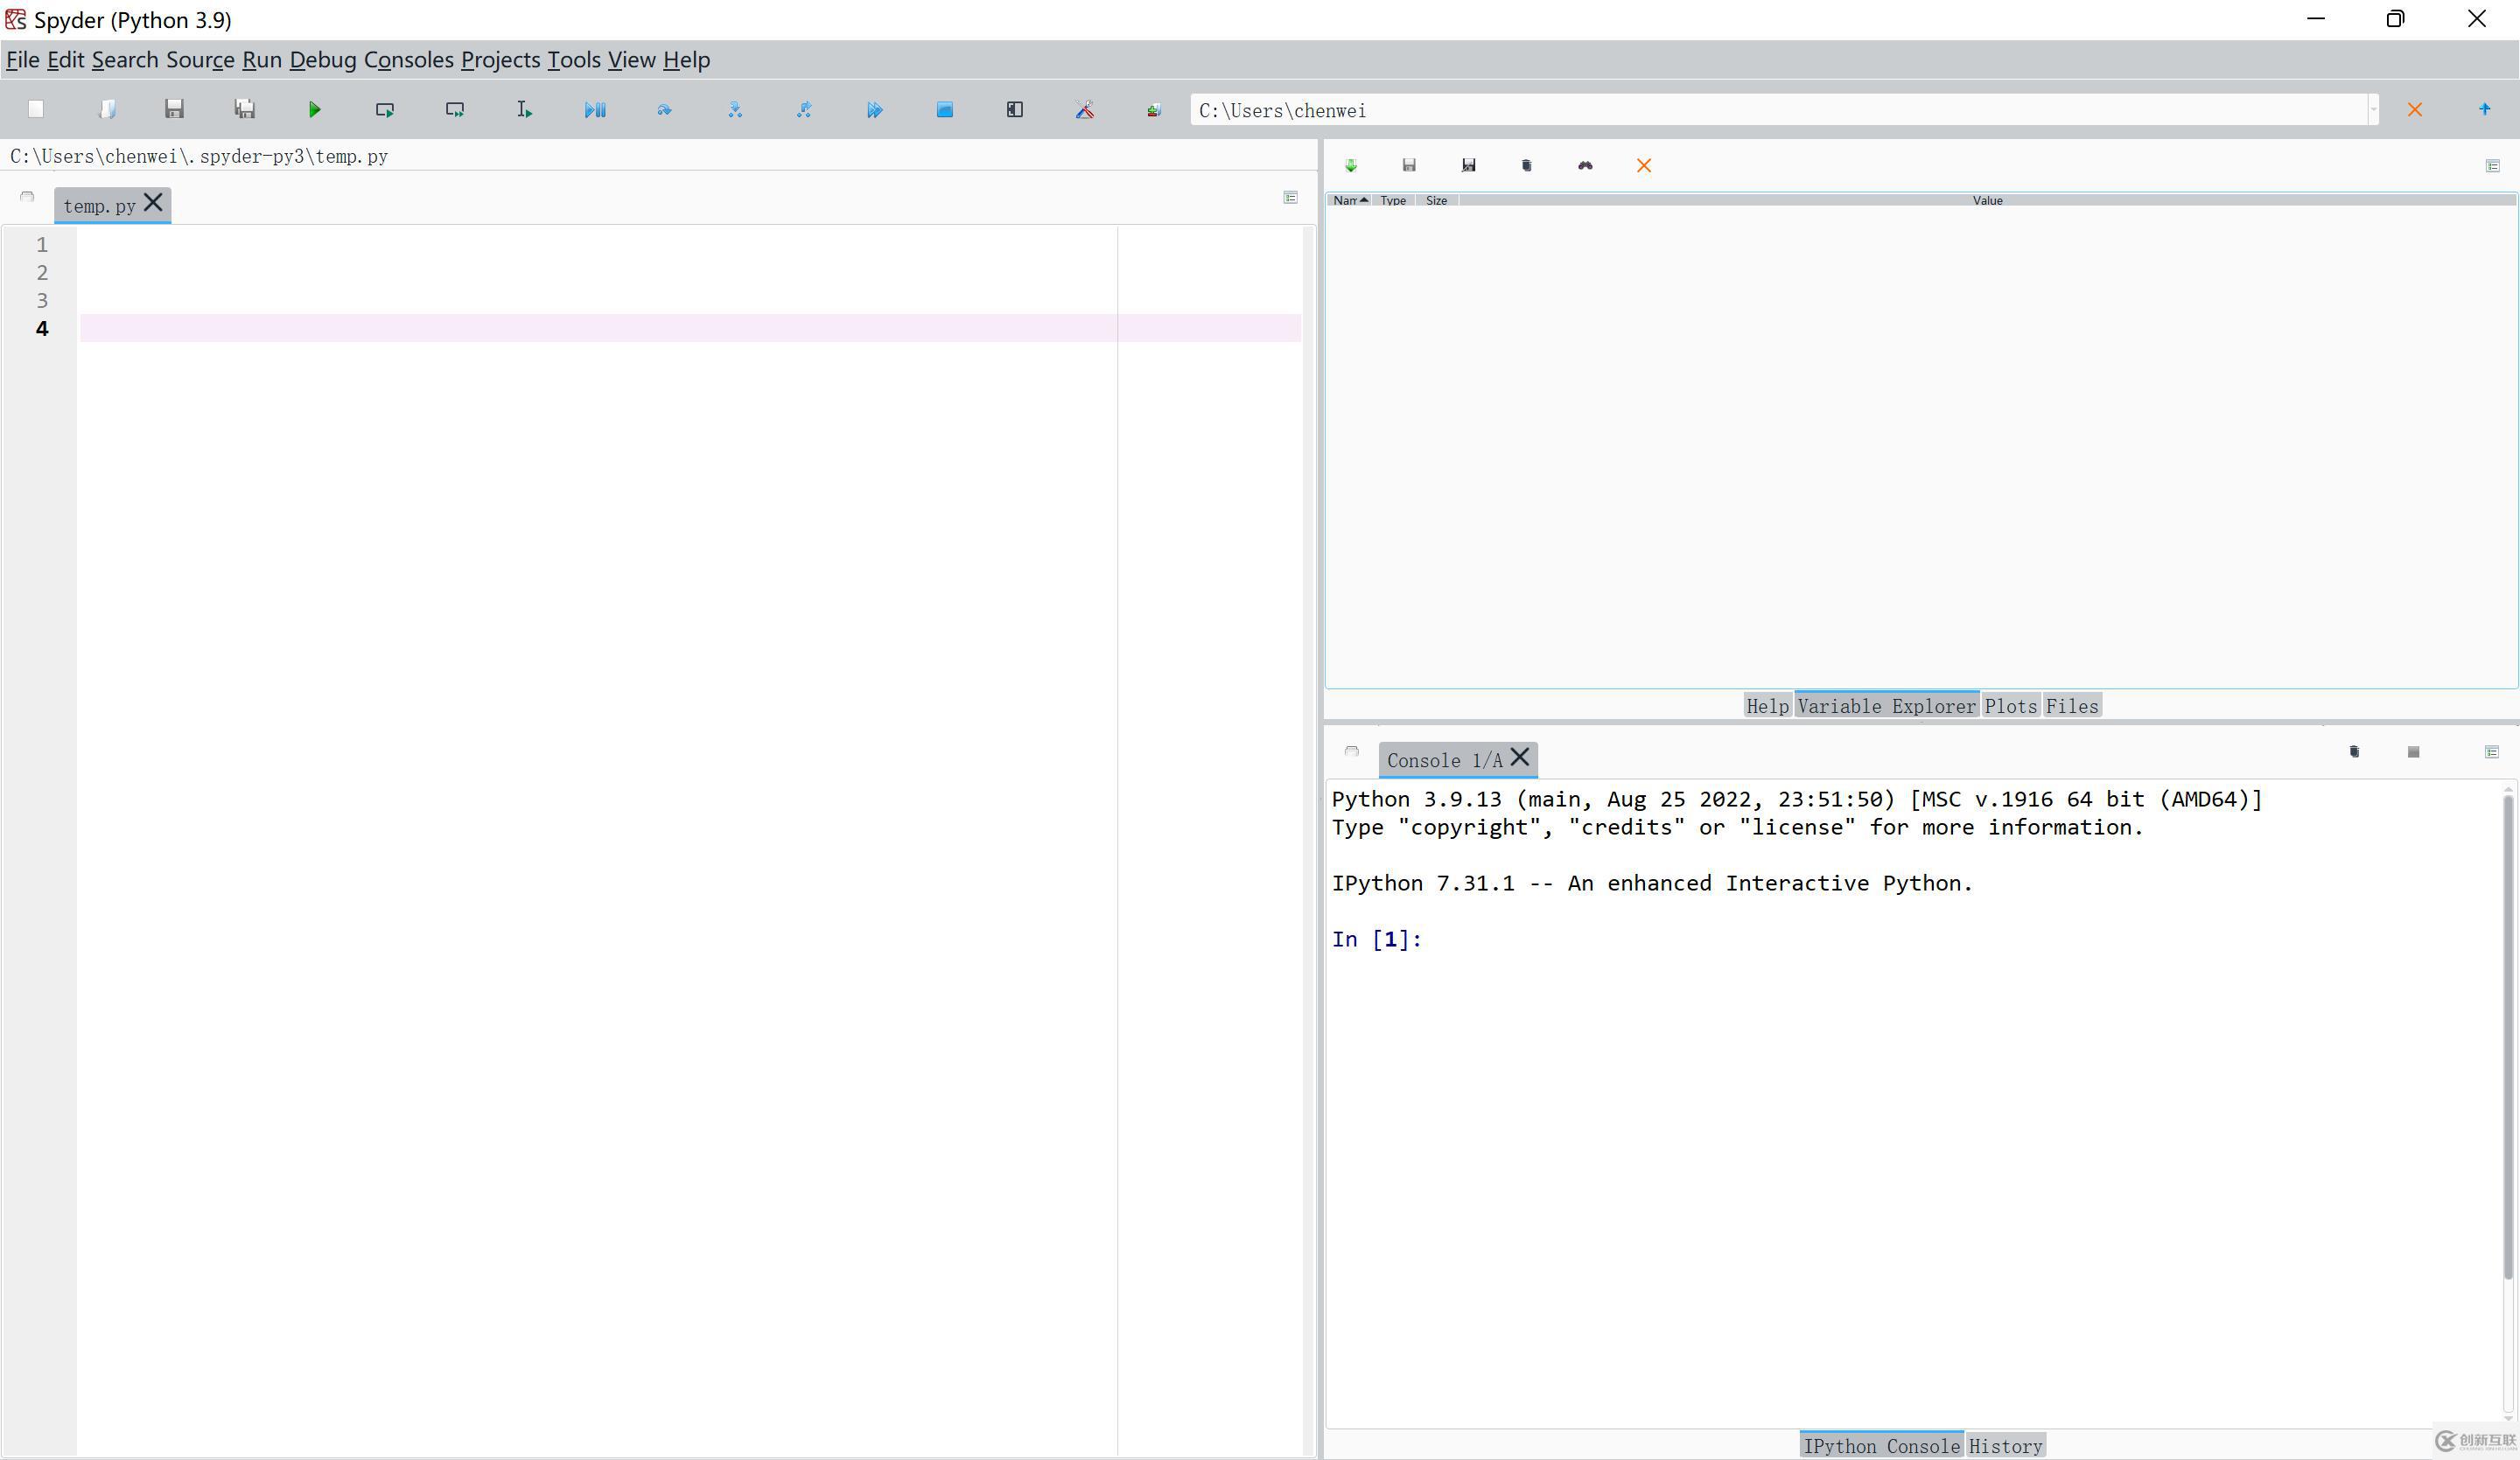Click the Debug file icon

coord(596,108)
